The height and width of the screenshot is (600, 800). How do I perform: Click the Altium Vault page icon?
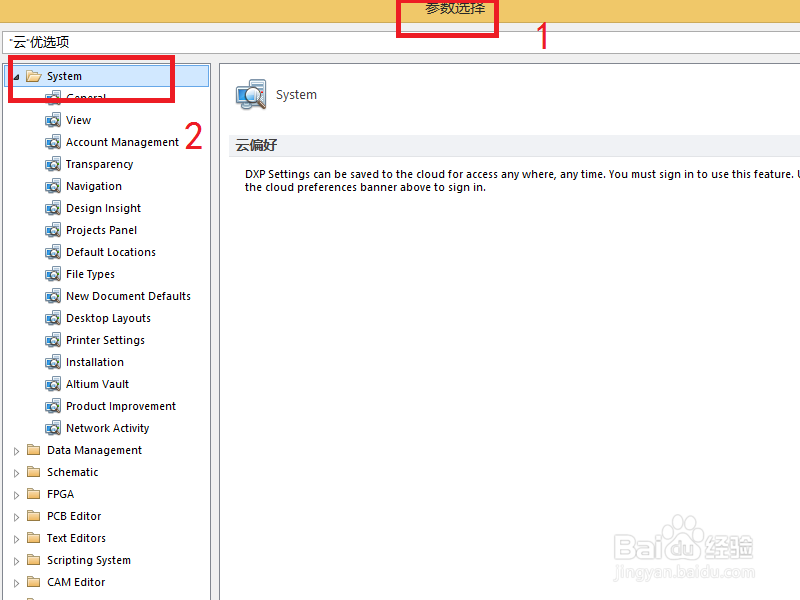53,384
